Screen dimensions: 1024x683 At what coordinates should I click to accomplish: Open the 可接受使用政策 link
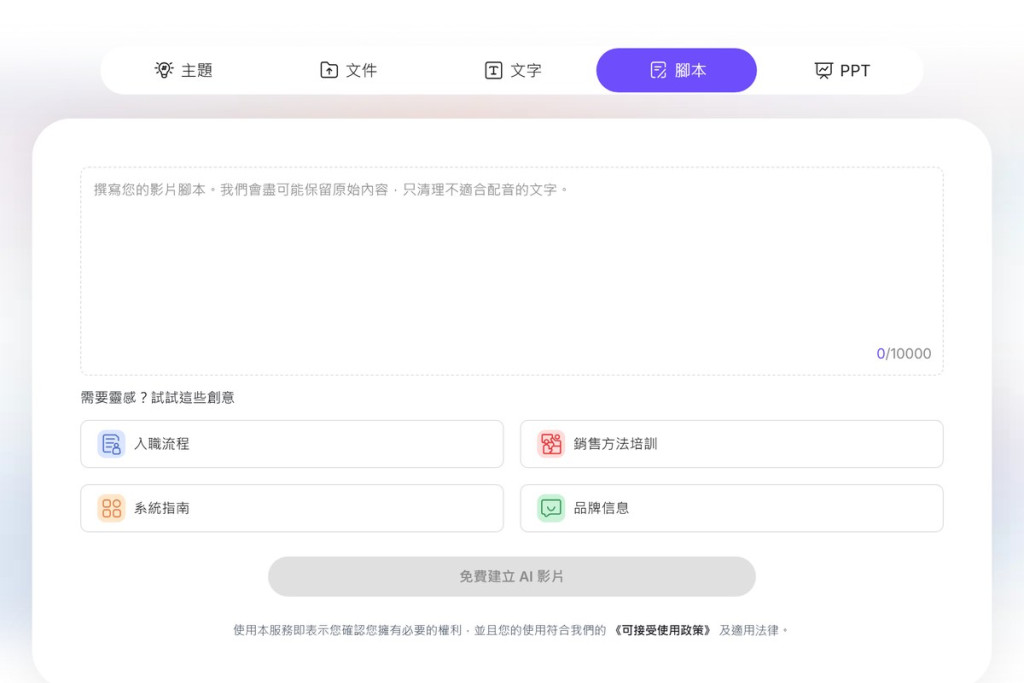click(x=662, y=630)
